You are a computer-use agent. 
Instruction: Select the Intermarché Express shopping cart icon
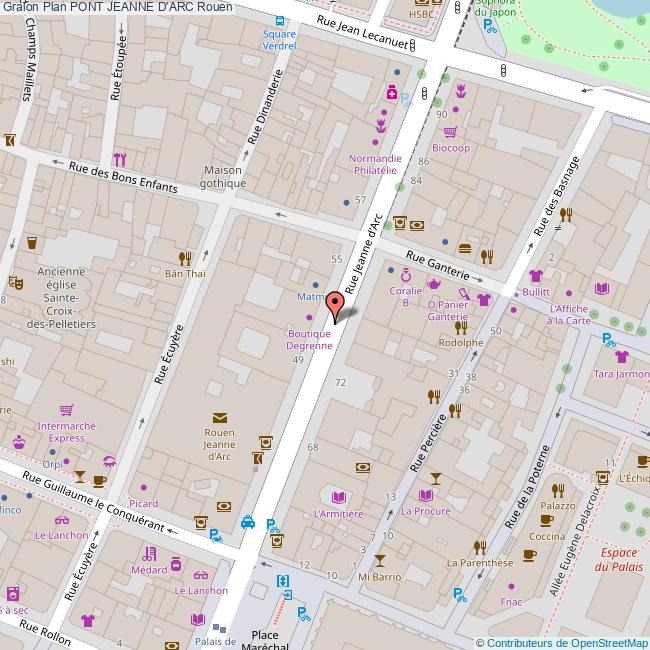point(66,410)
